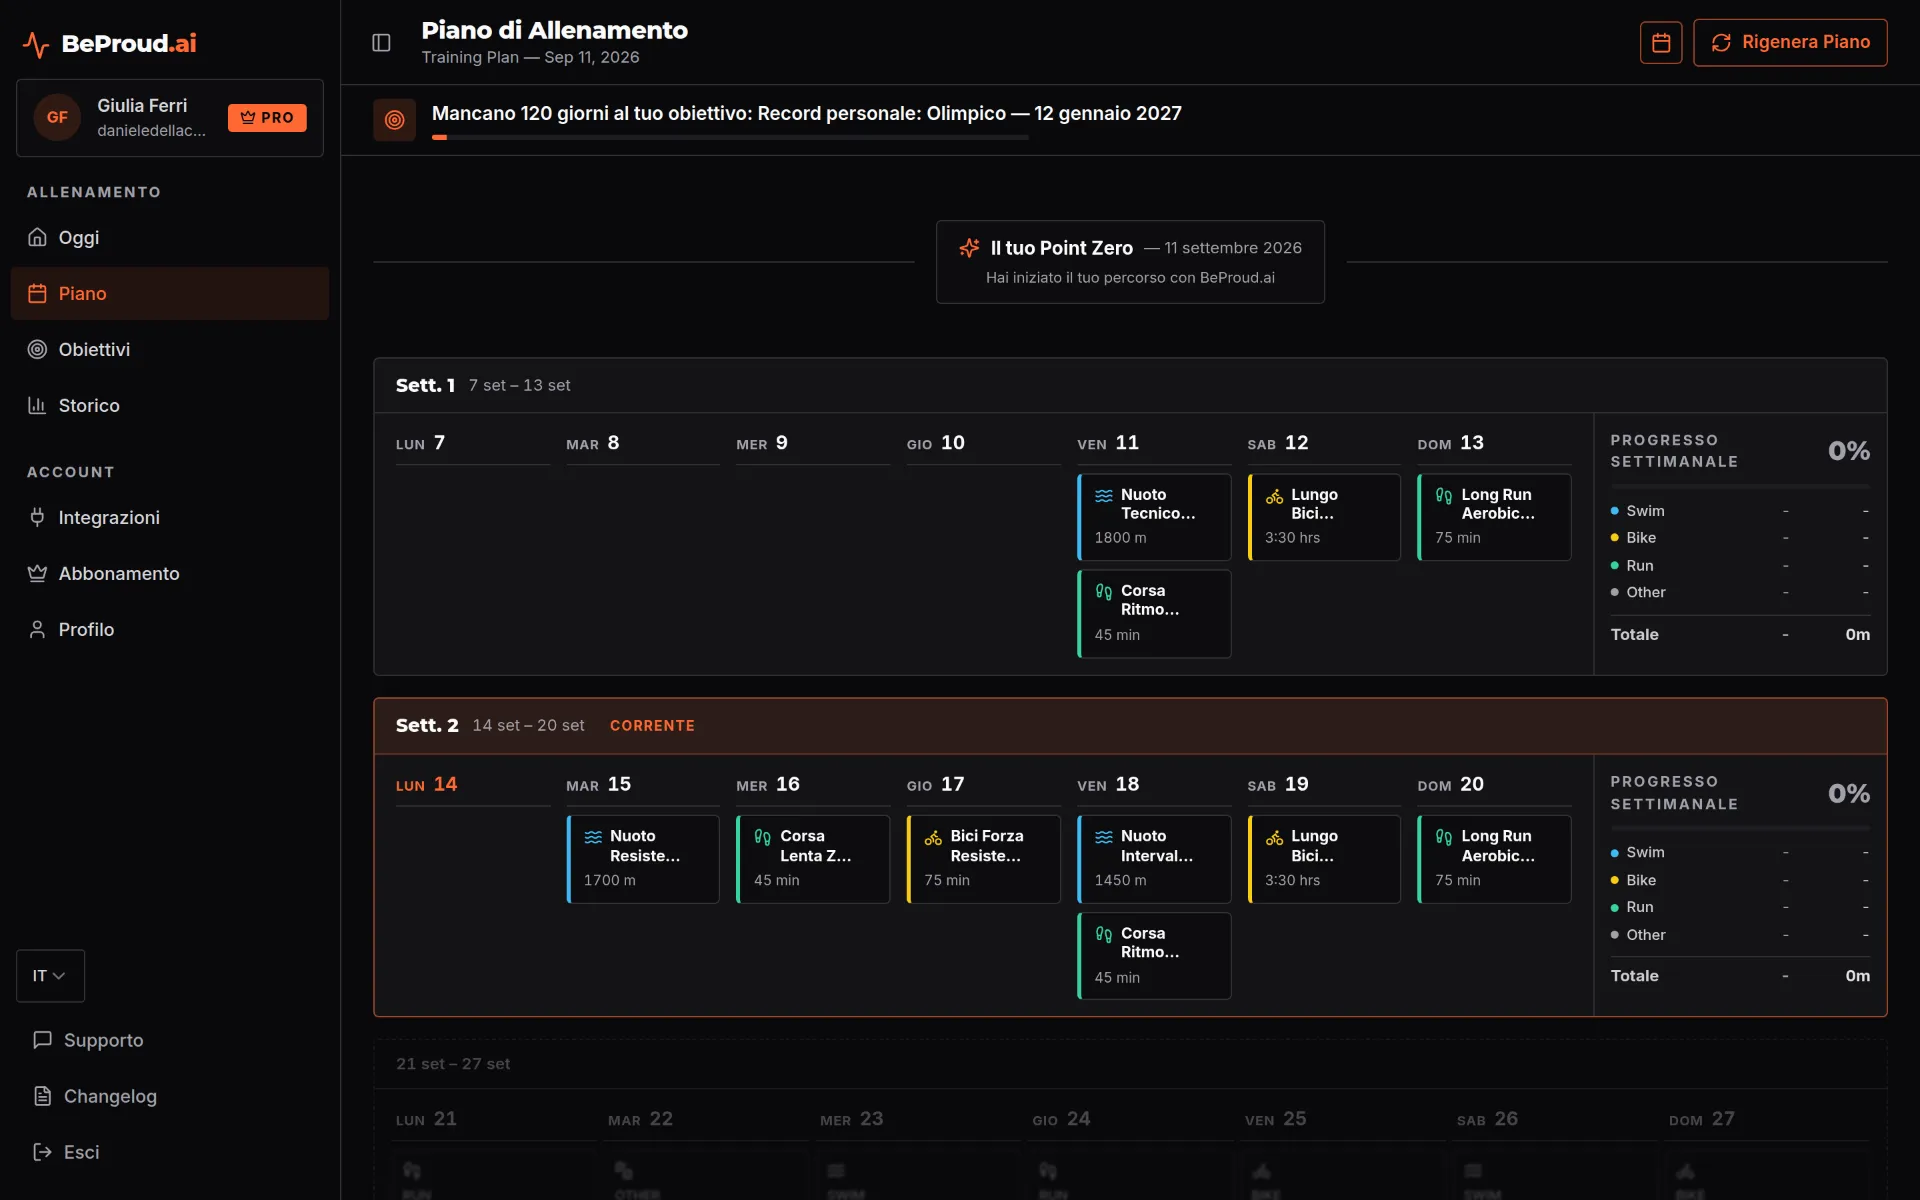Click the BeProud.ai logo
The width and height of the screenshot is (1920, 1200).
(110, 43)
